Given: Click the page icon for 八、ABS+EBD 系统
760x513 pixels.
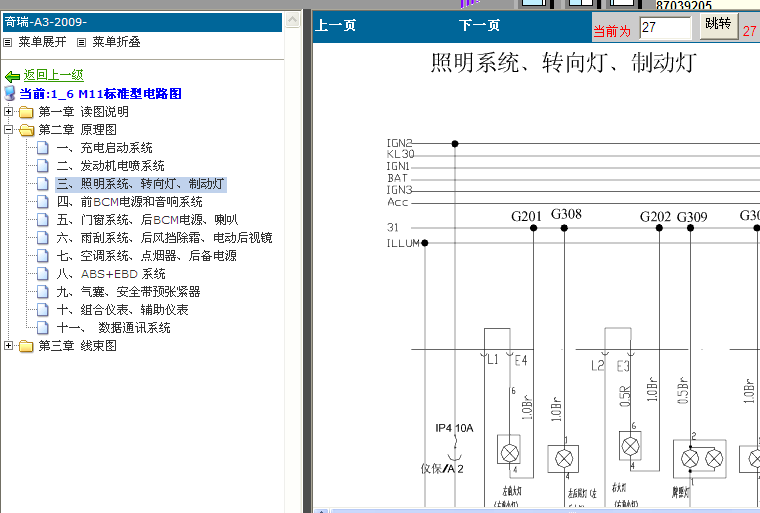Looking at the screenshot, I should (43, 274).
